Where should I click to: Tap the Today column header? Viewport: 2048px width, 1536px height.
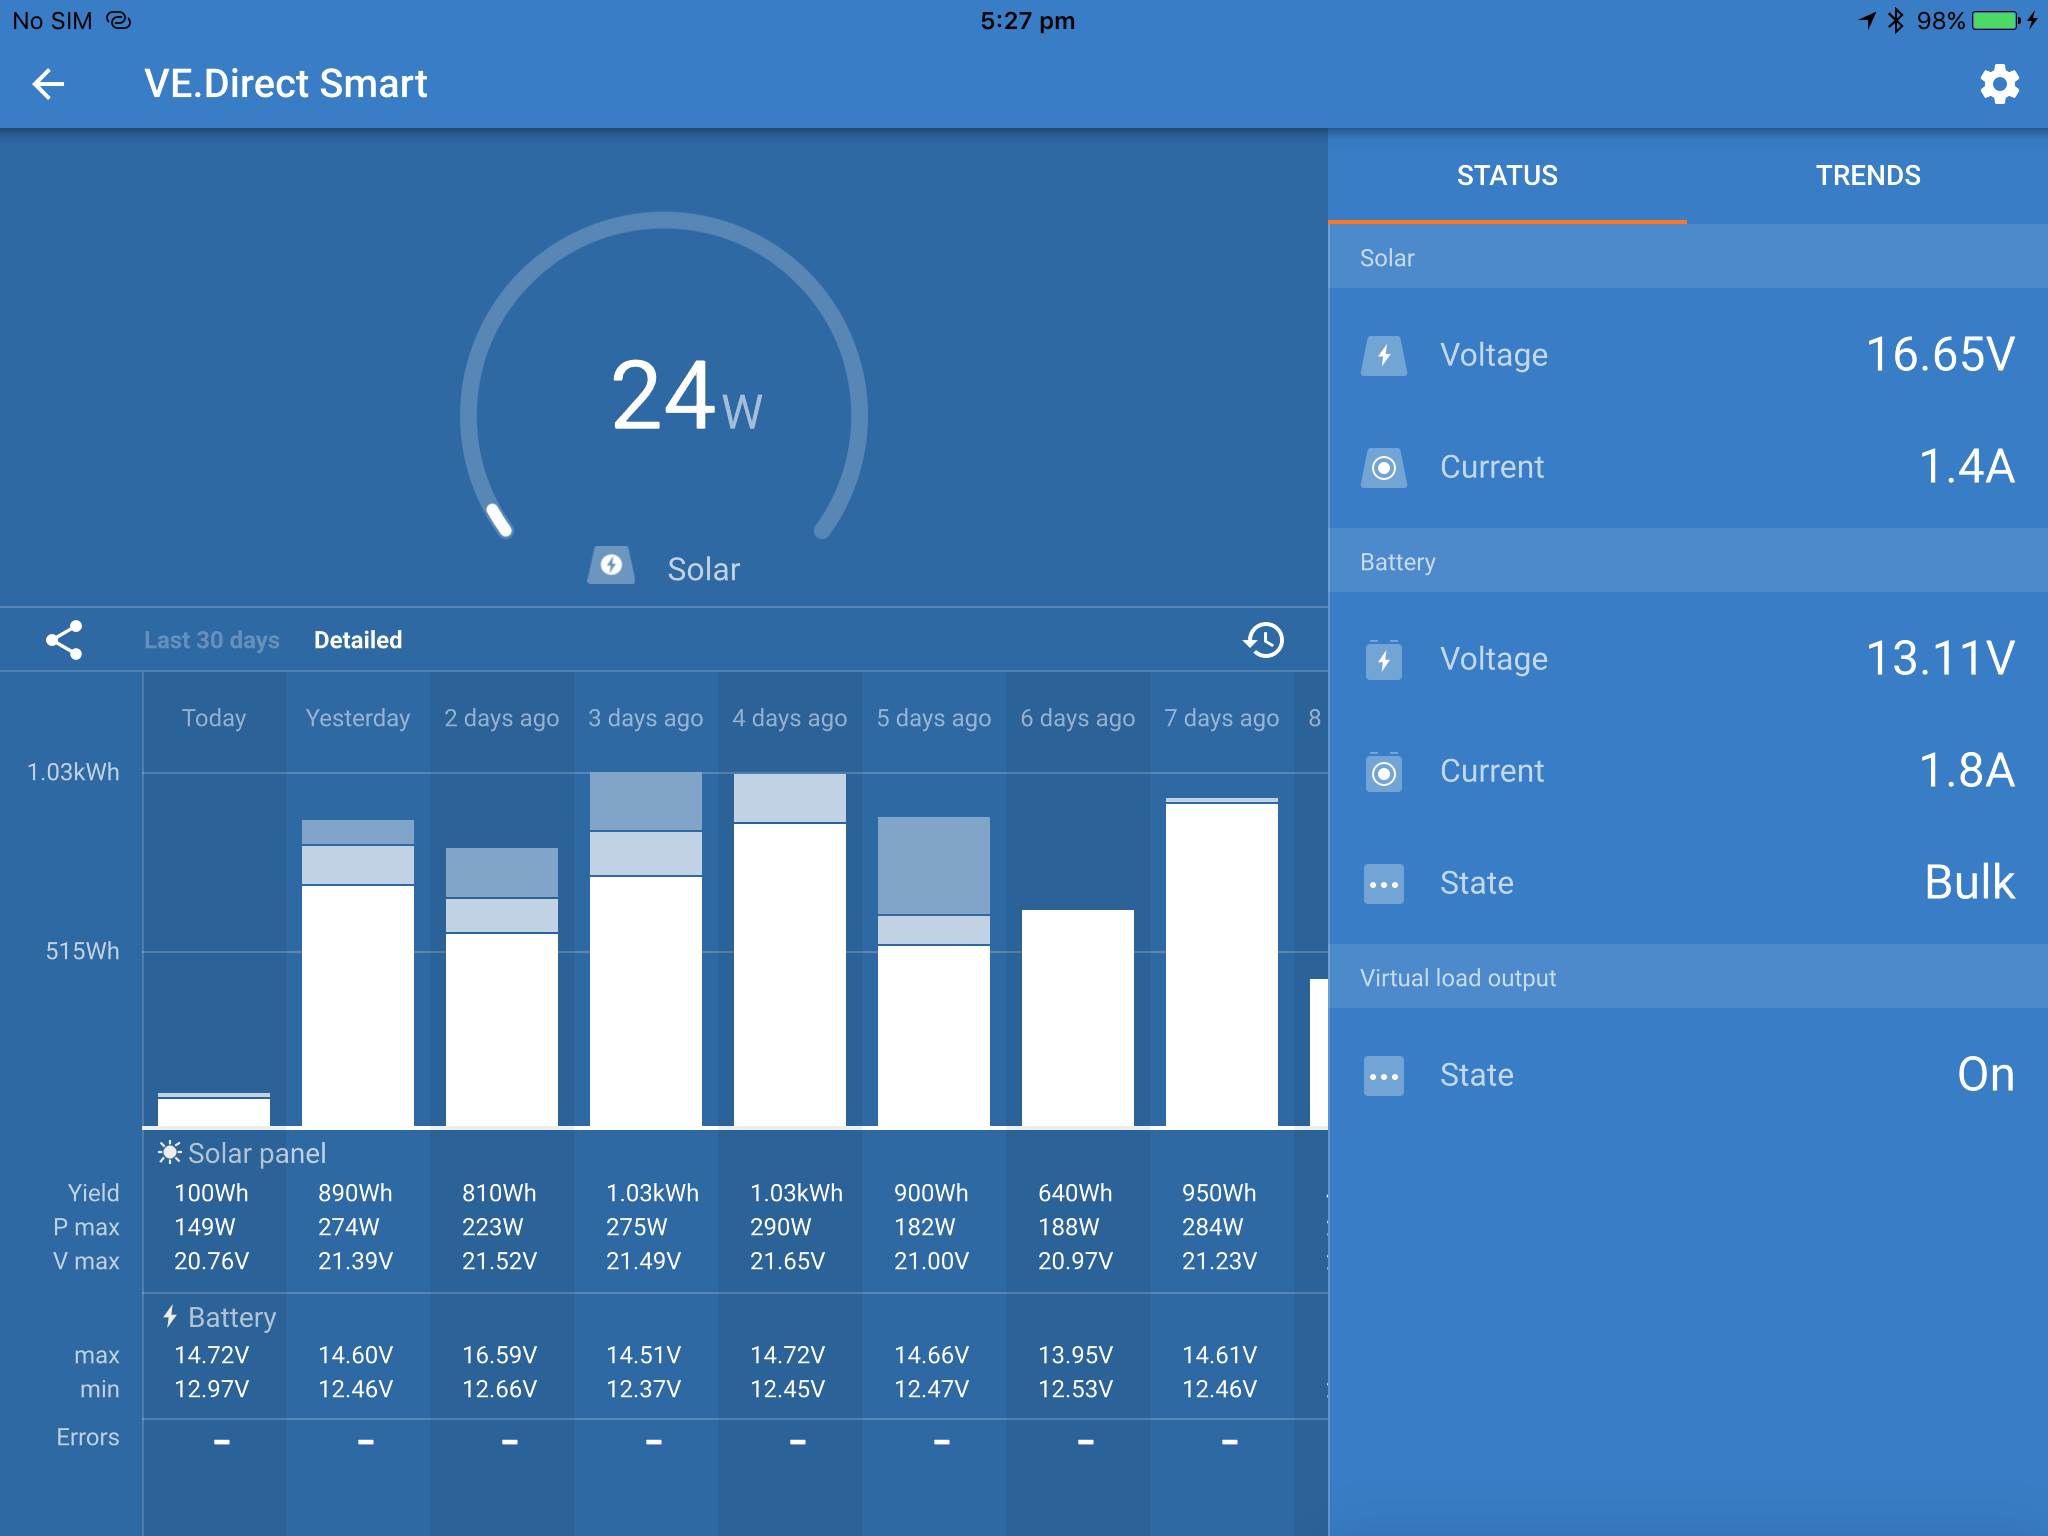coord(214,718)
